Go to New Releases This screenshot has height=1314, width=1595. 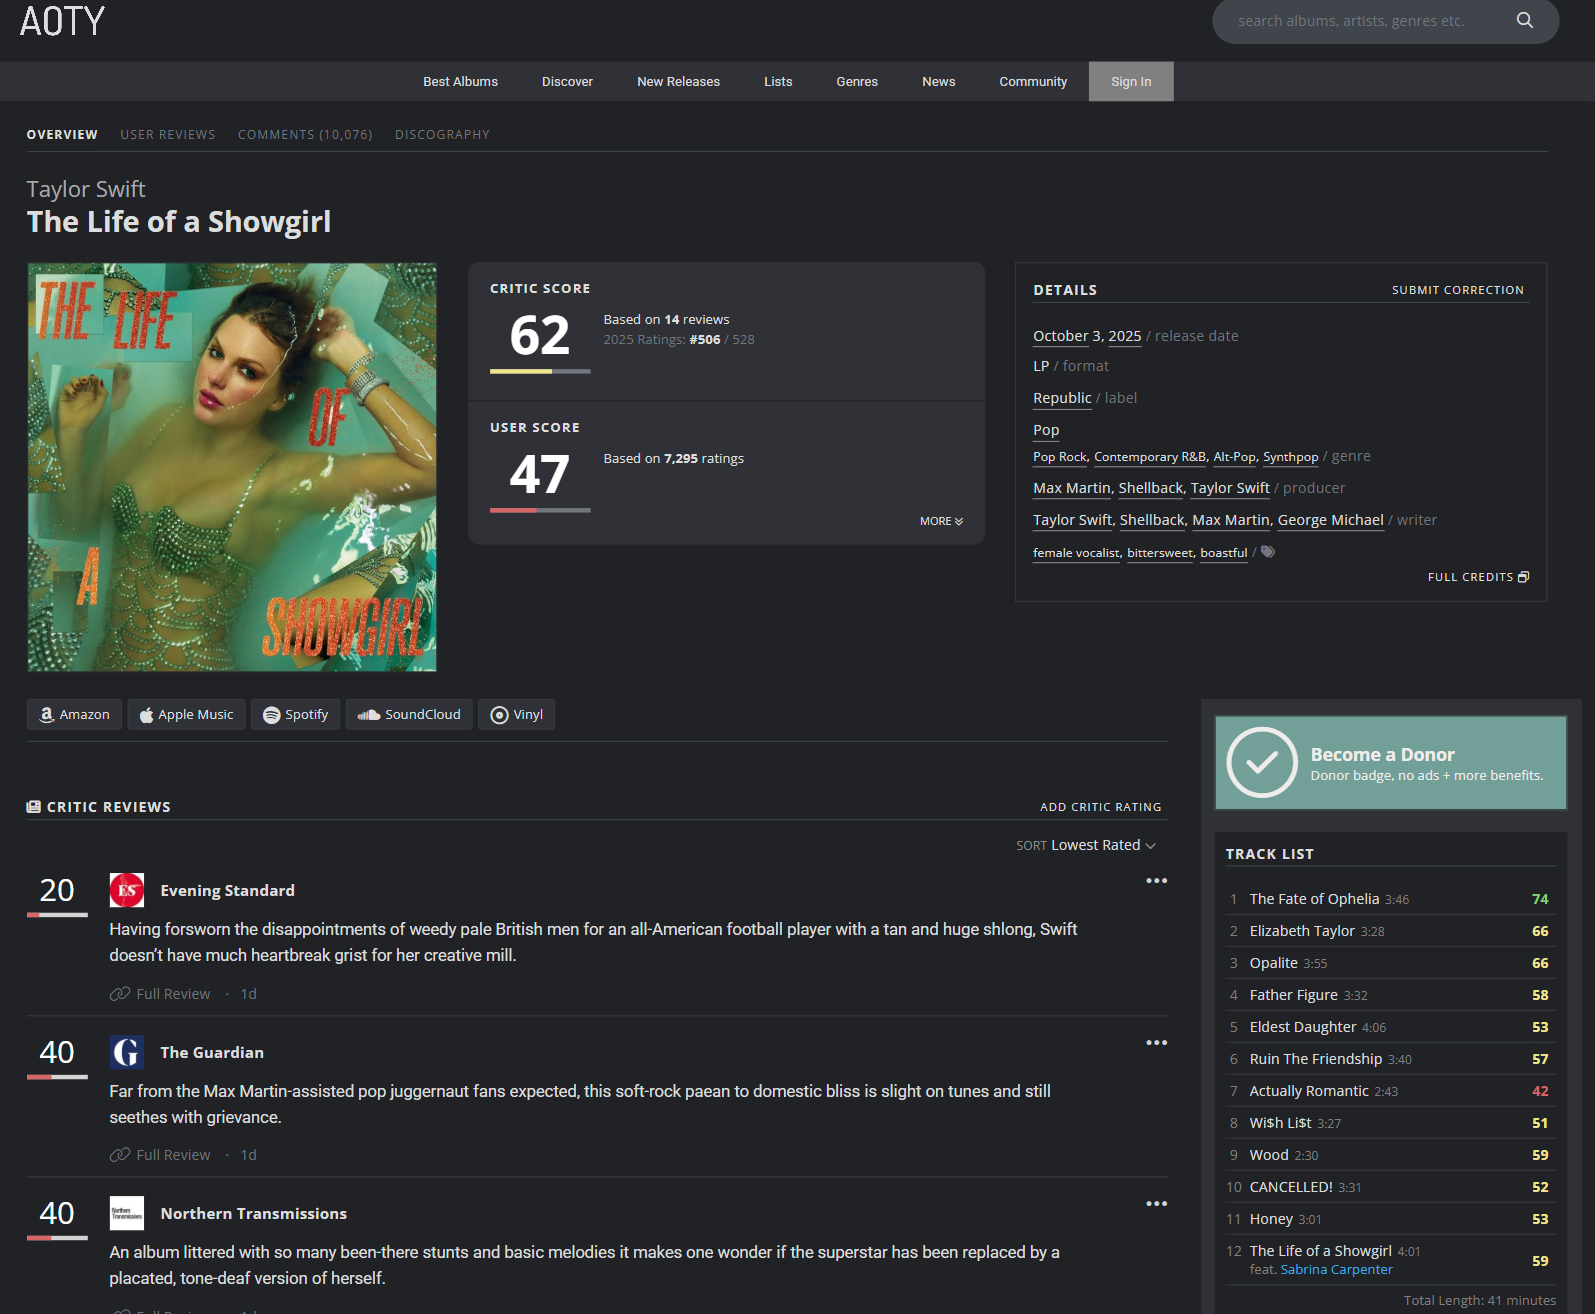pos(678,82)
